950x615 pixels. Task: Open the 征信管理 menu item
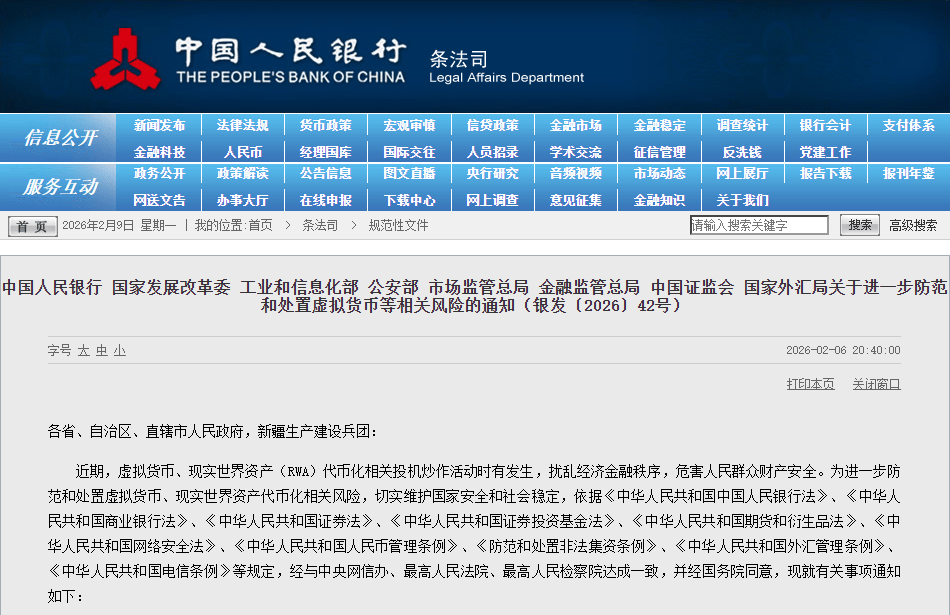(x=659, y=152)
